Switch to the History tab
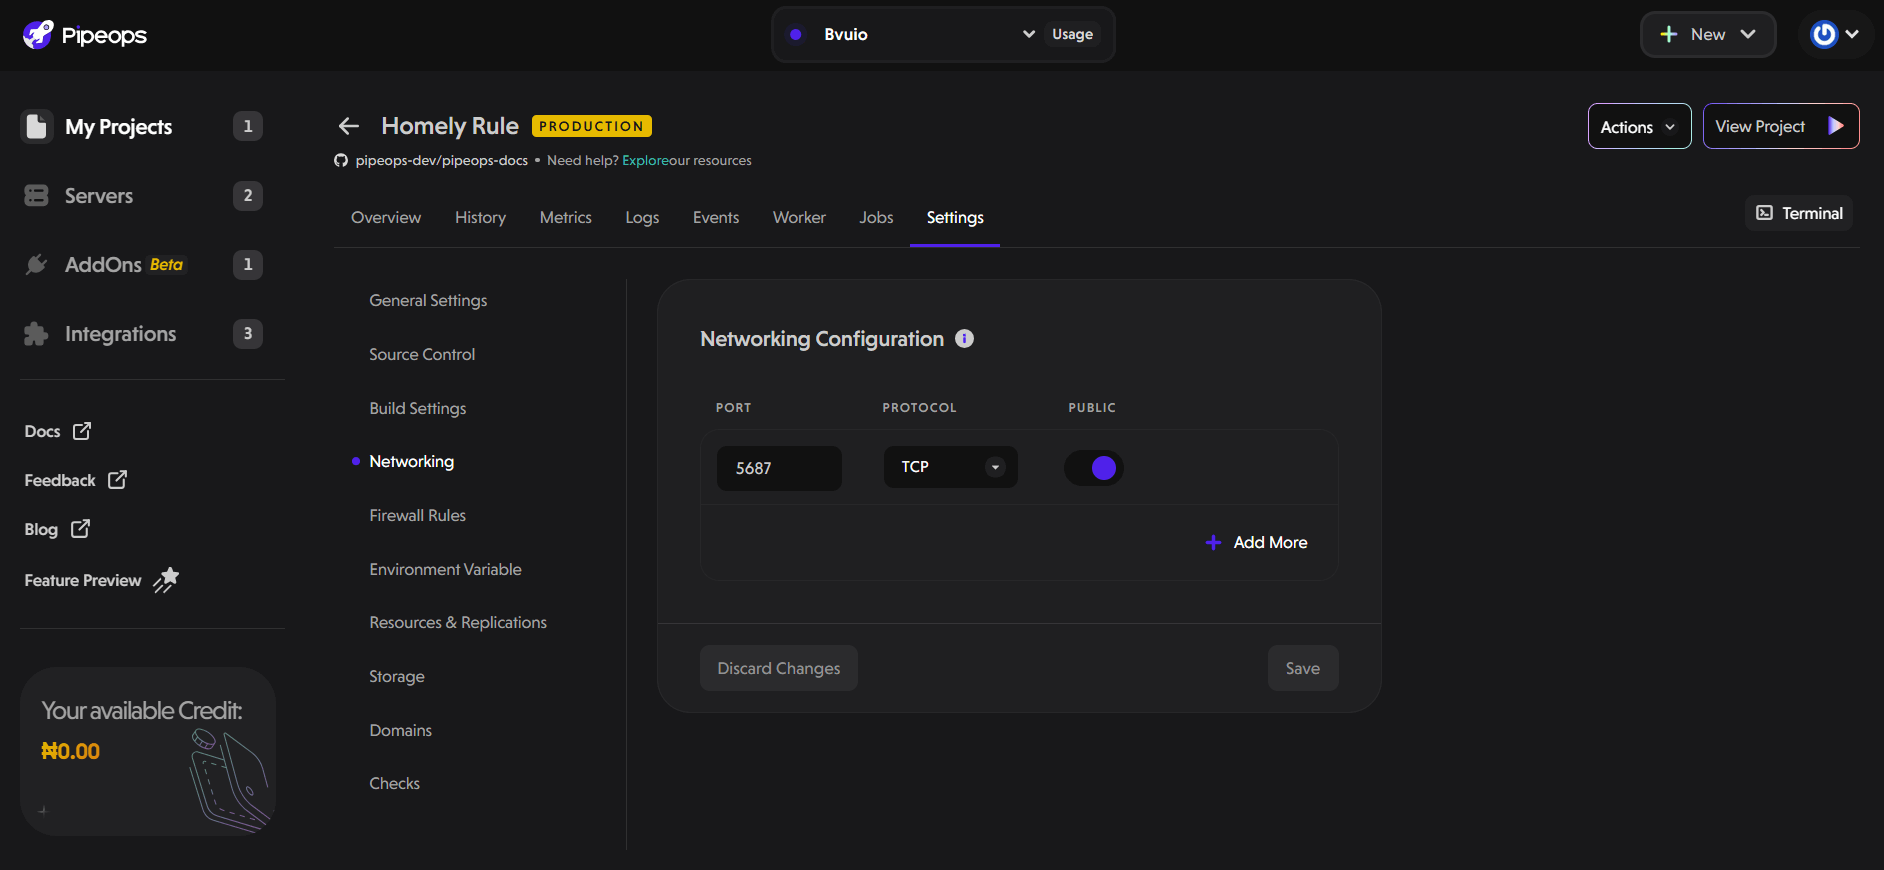 click(480, 218)
